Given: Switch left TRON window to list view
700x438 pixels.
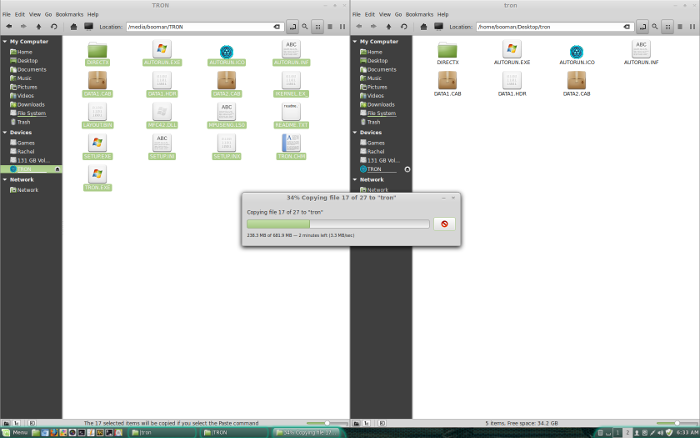Looking at the screenshot, I should [x=330, y=27].
